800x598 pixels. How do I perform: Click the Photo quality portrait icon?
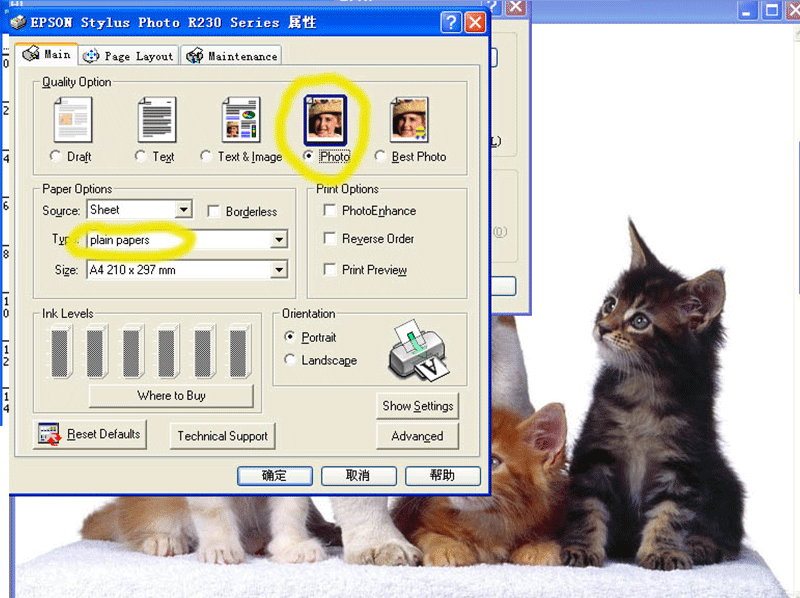point(325,119)
